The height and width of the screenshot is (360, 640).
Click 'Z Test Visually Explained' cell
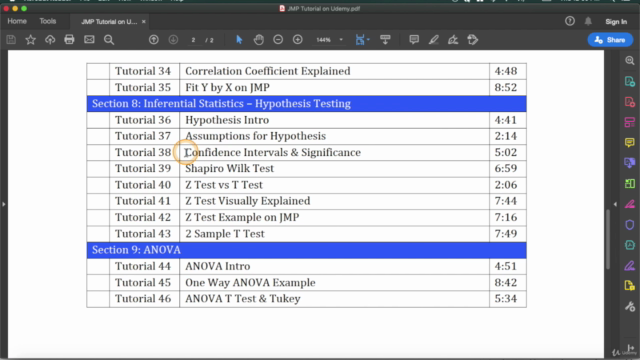(x=334, y=201)
